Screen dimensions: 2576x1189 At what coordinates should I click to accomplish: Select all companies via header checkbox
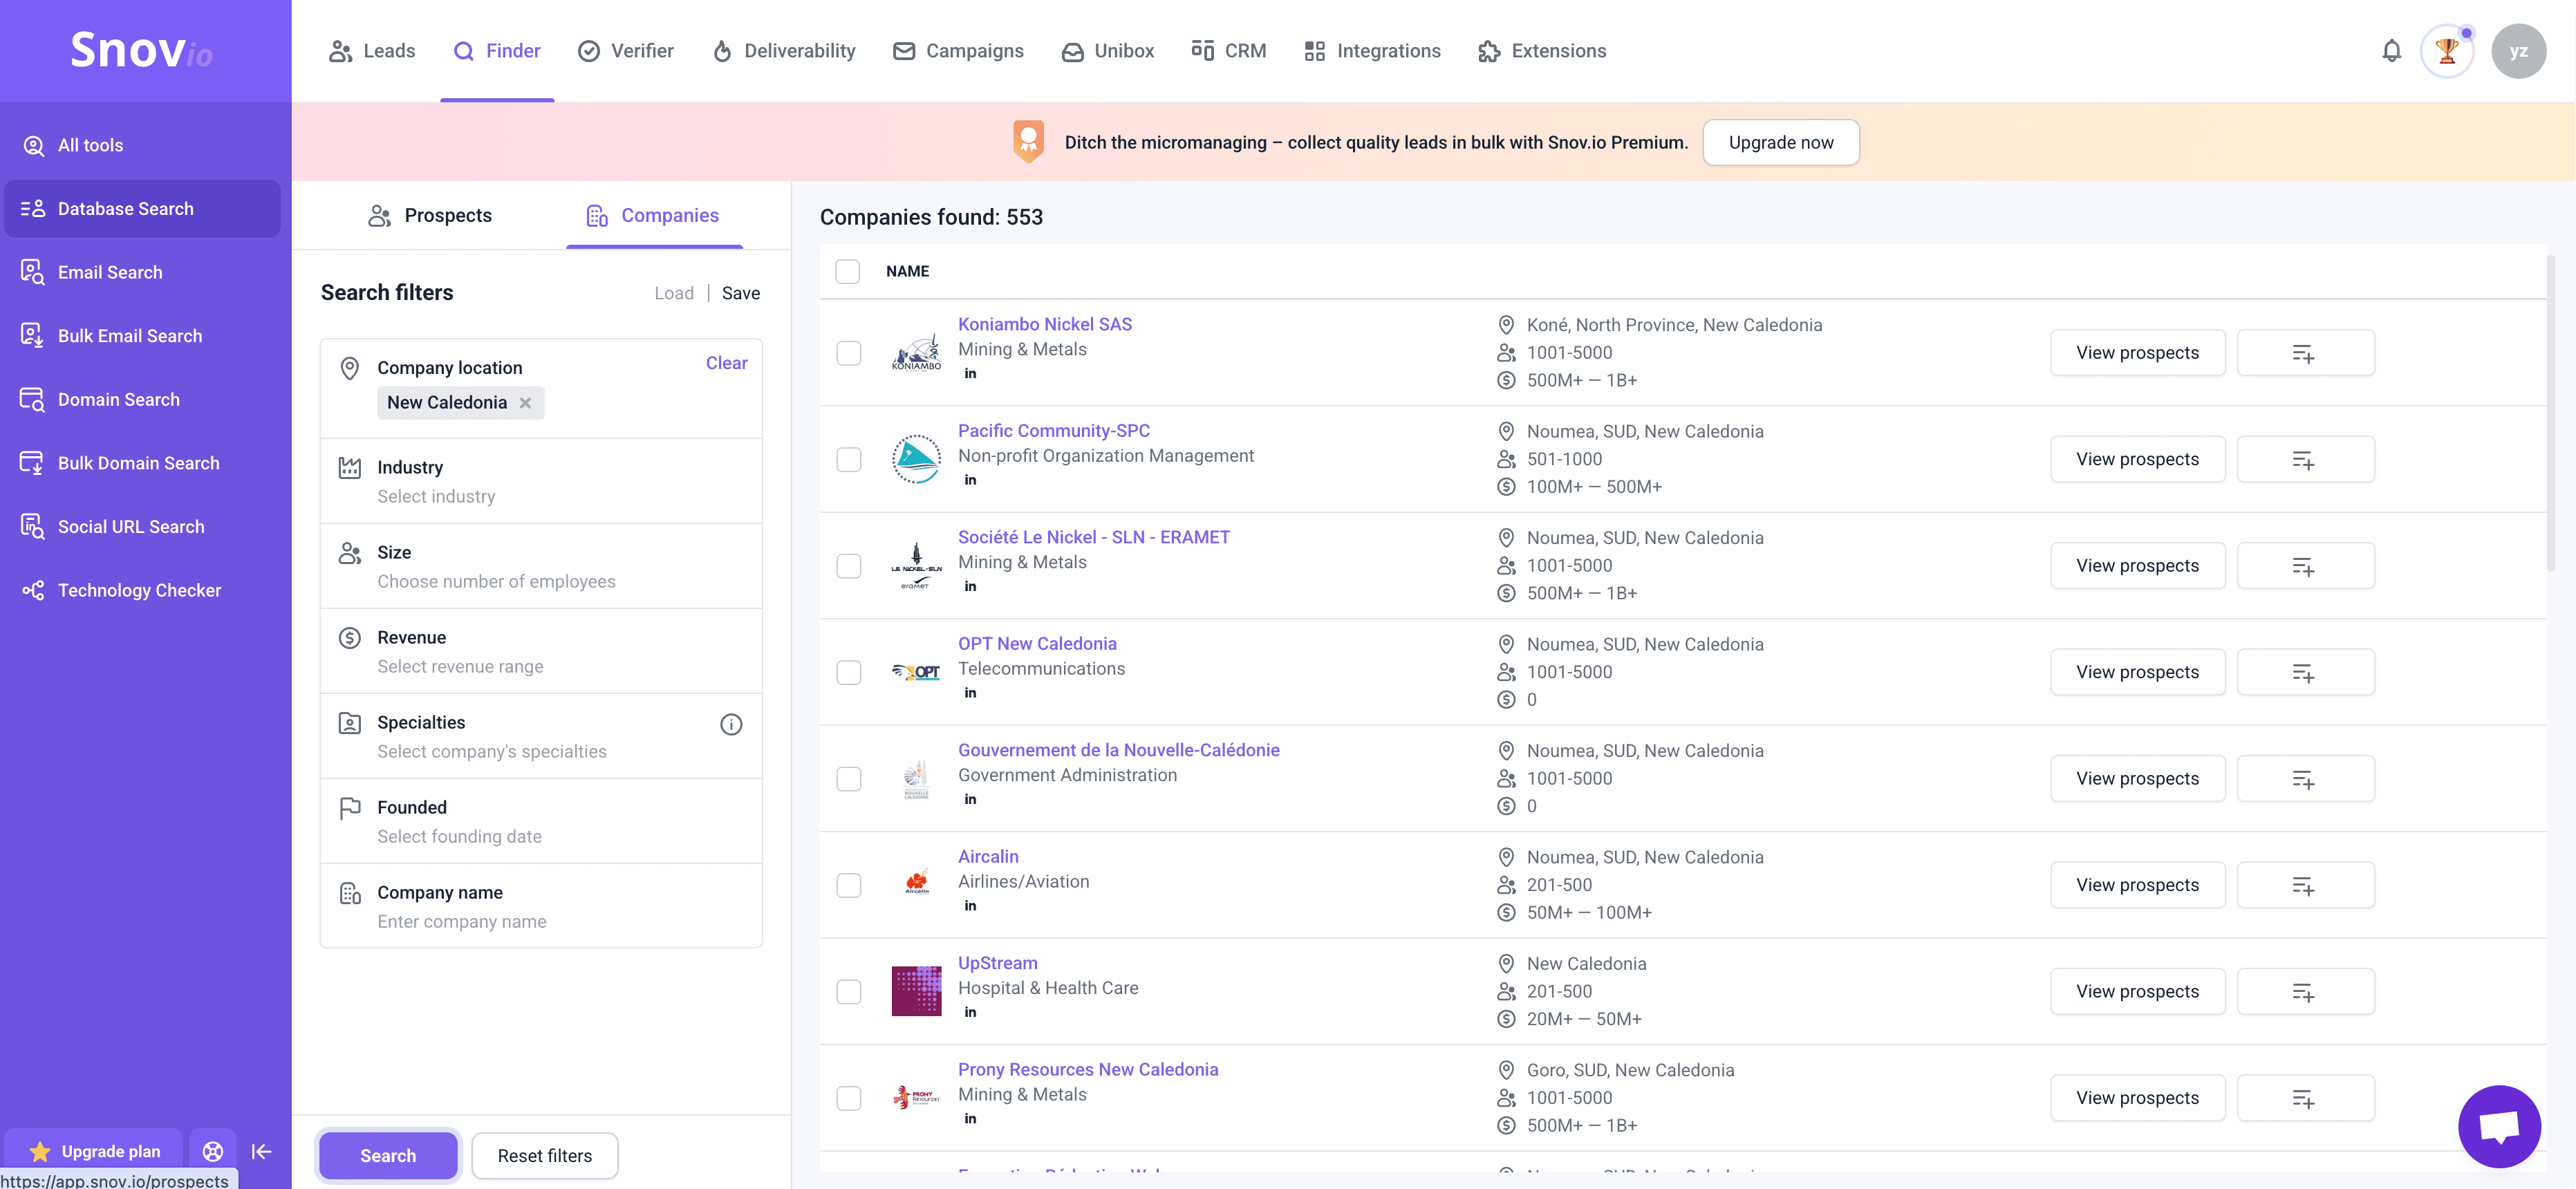847,271
